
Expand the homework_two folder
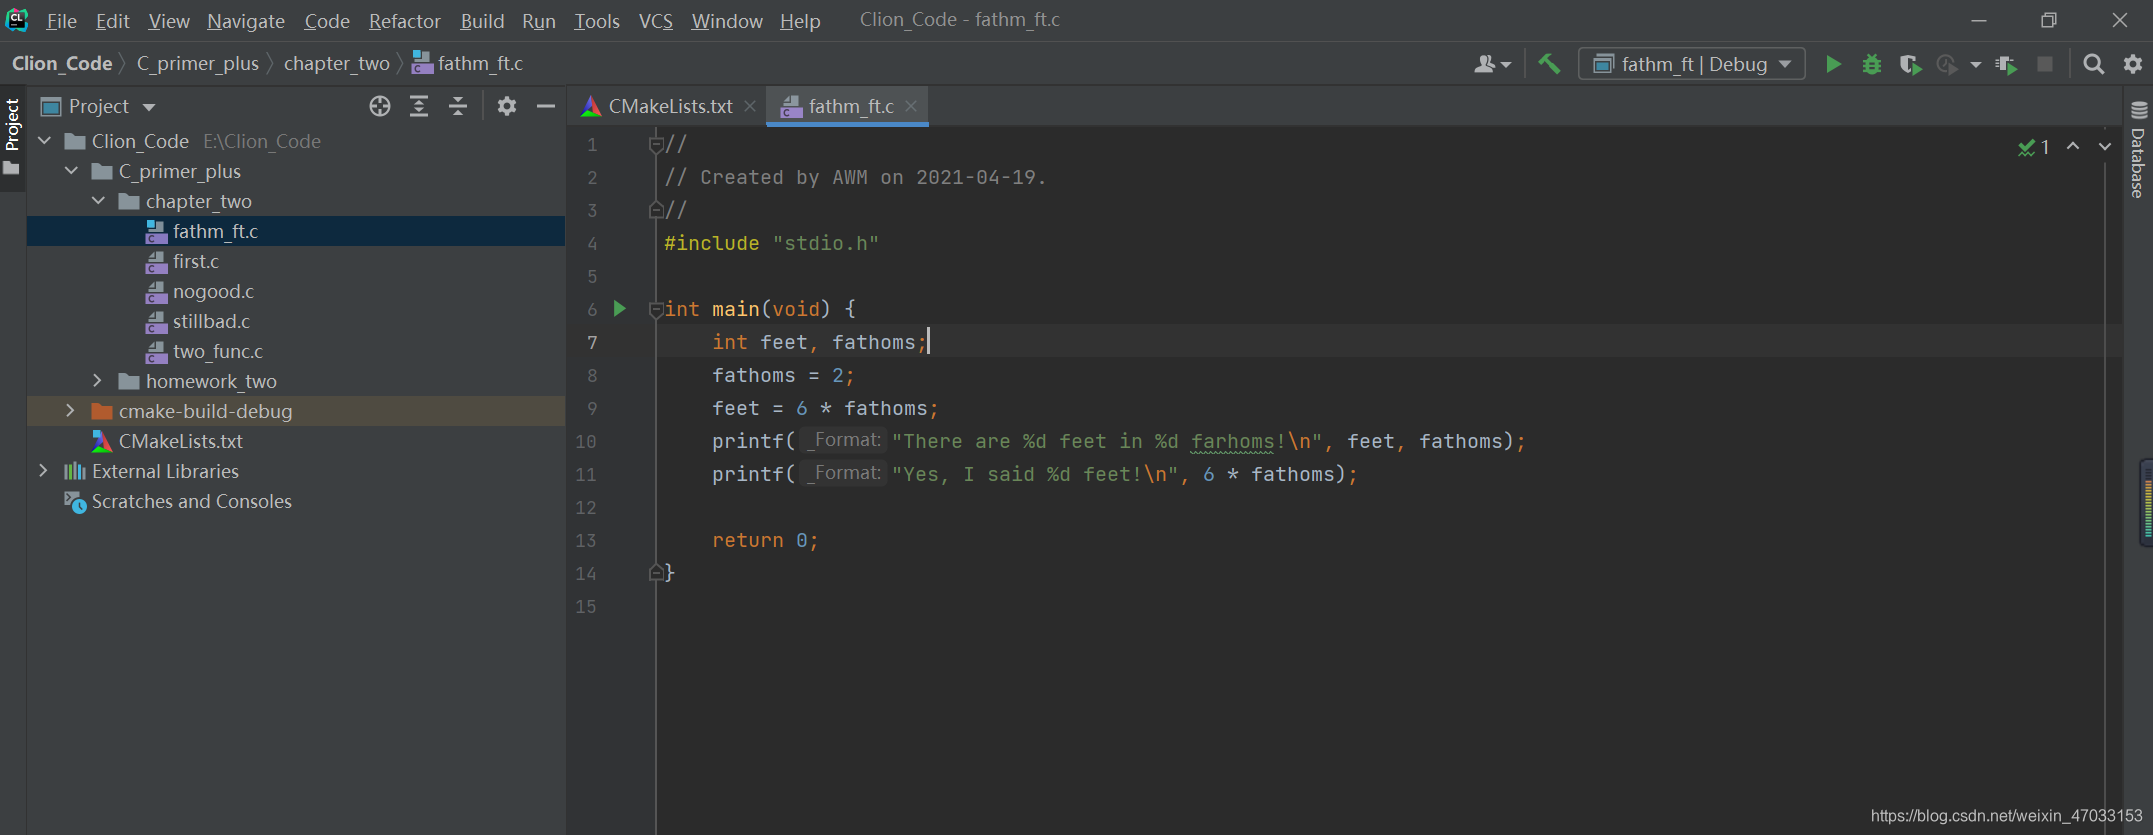[x=98, y=381]
